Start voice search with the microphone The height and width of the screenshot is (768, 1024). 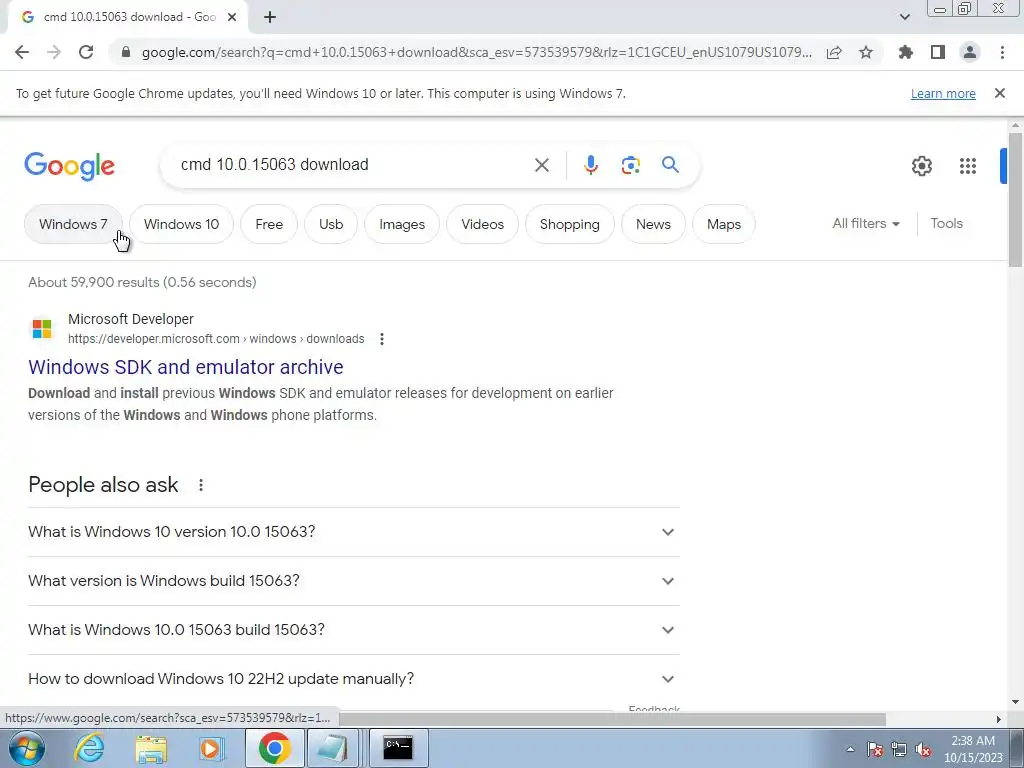[590, 165]
